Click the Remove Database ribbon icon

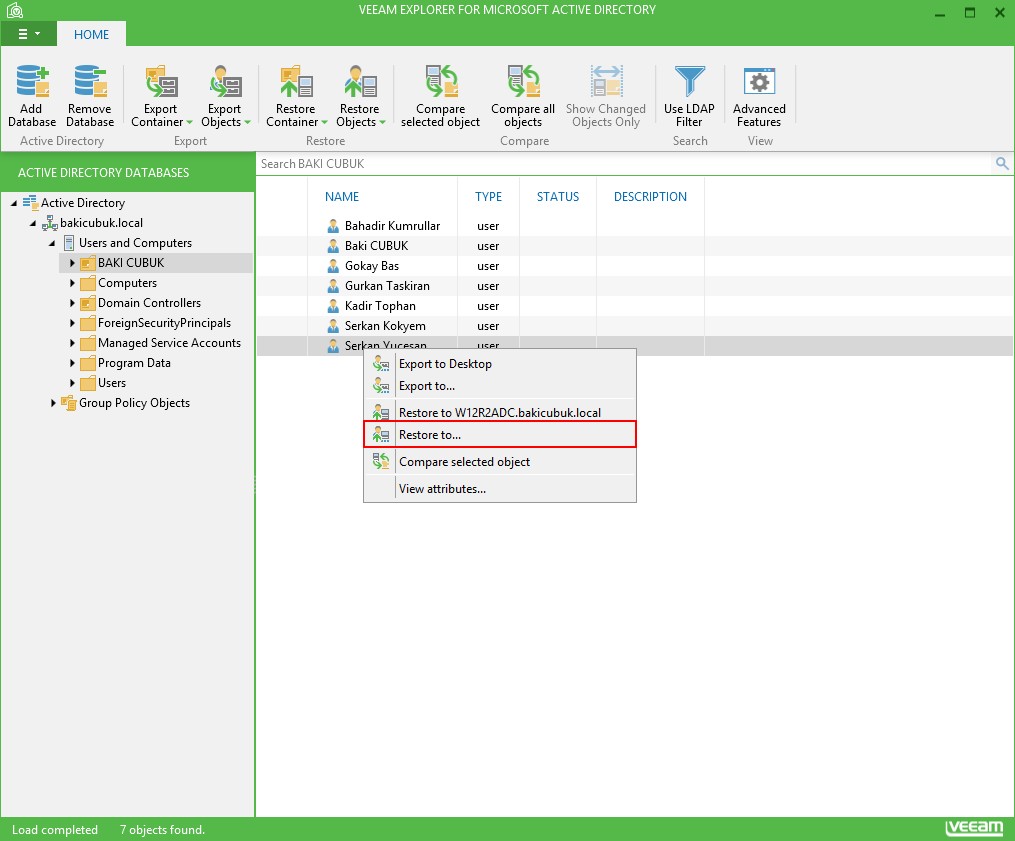coord(90,81)
